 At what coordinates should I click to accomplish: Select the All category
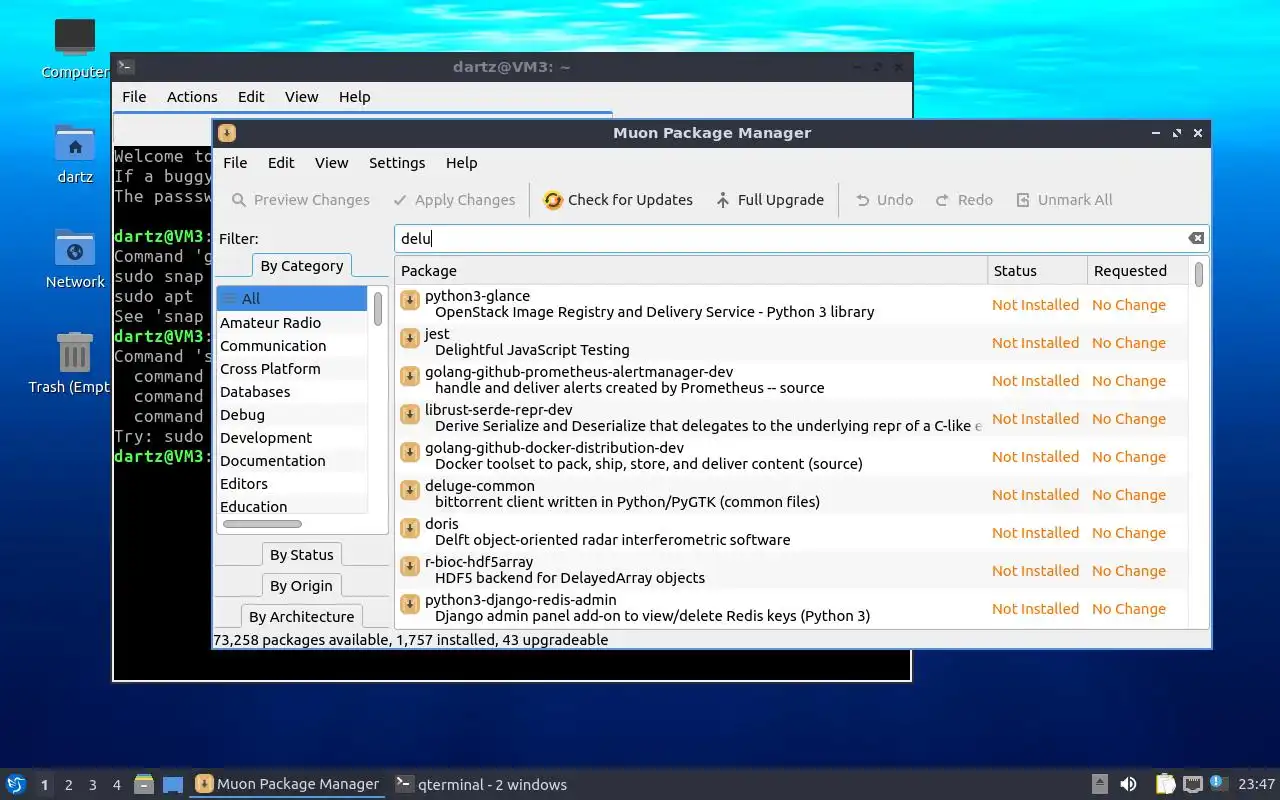point(293,298)
